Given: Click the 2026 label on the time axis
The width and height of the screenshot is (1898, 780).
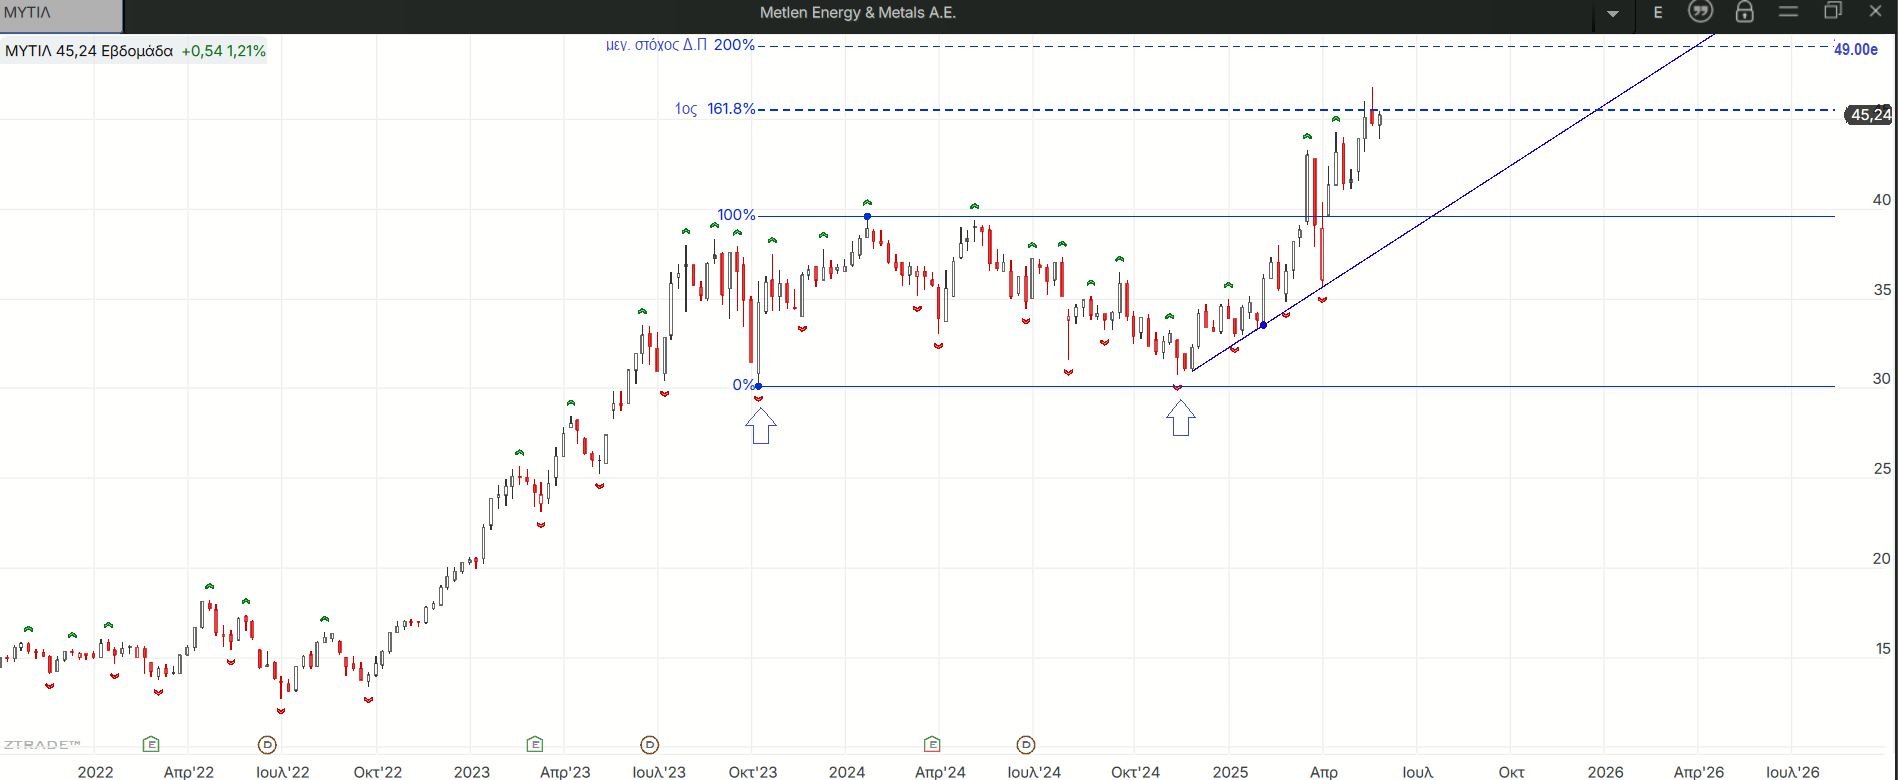Looking at the screenshot, I should coord(1606,772).
